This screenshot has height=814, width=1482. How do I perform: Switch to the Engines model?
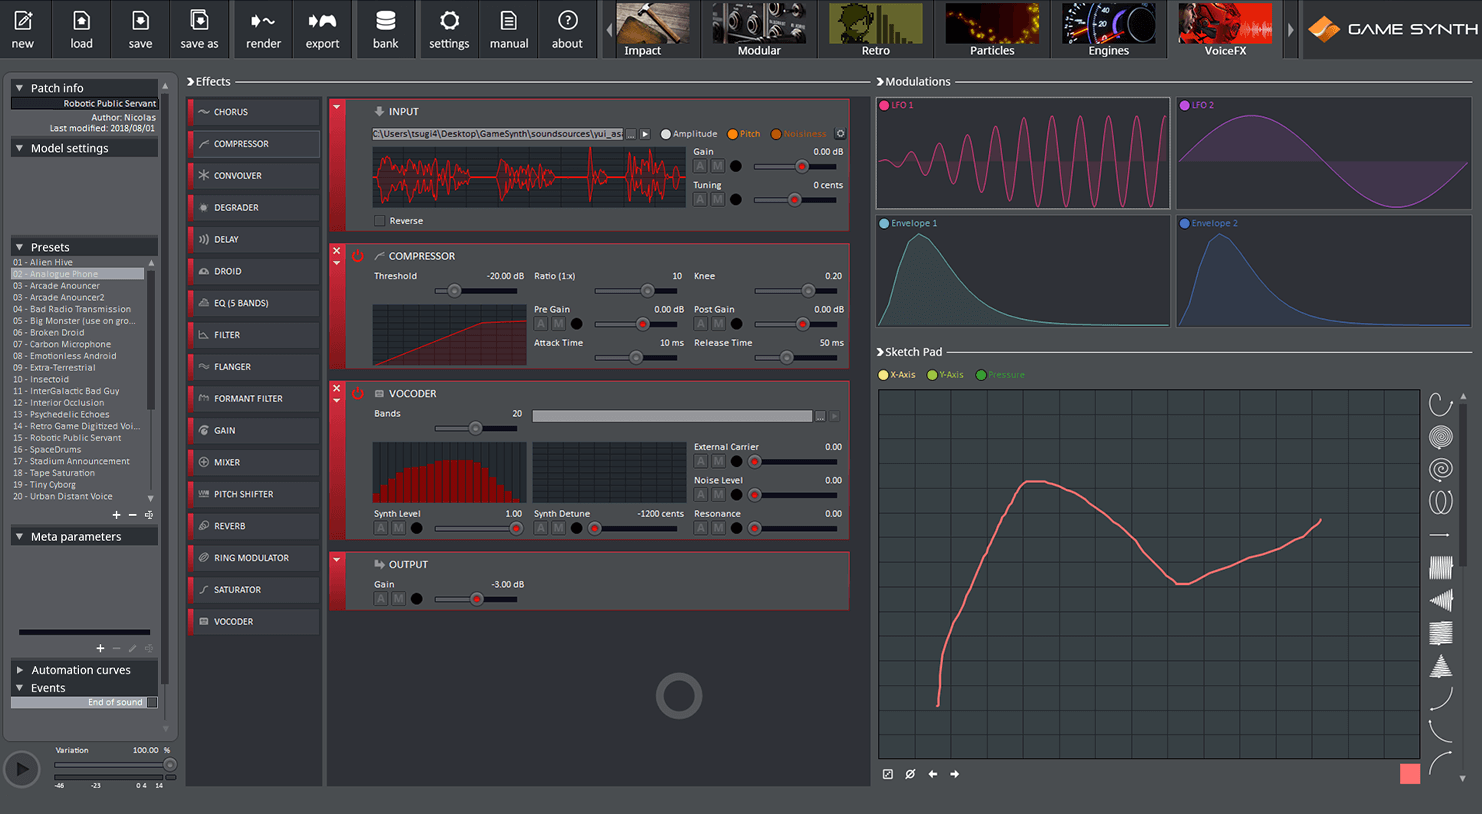point(1108,29)
